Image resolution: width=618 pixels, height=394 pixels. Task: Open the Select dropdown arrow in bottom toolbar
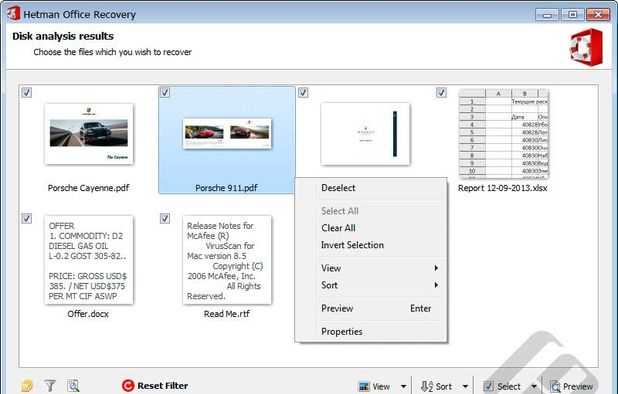[x=534, y=387]
